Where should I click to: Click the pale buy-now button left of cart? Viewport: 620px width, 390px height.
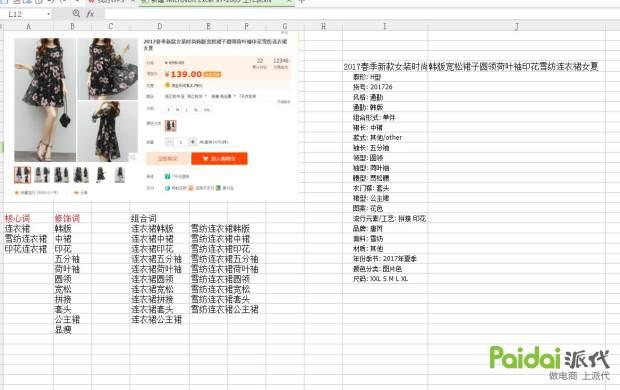(x=168, y=159)
